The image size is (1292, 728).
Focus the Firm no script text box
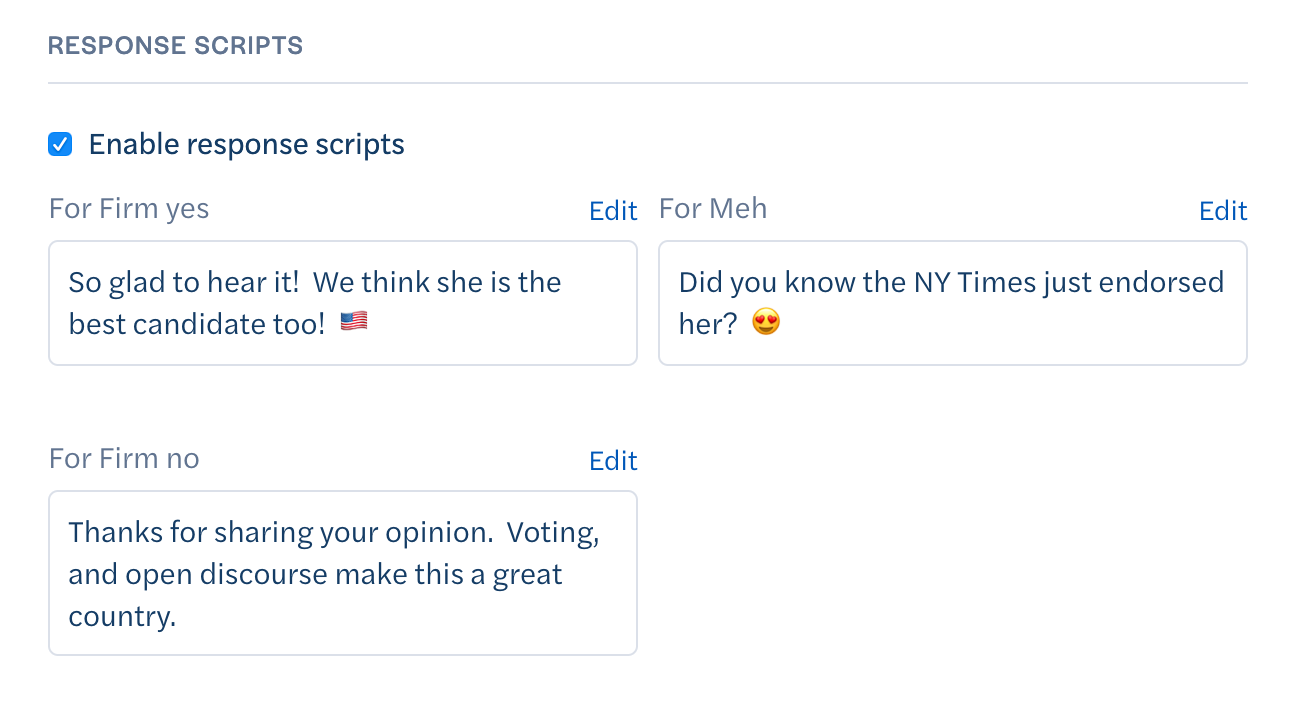pyautogui.click(x=343, y=573)
